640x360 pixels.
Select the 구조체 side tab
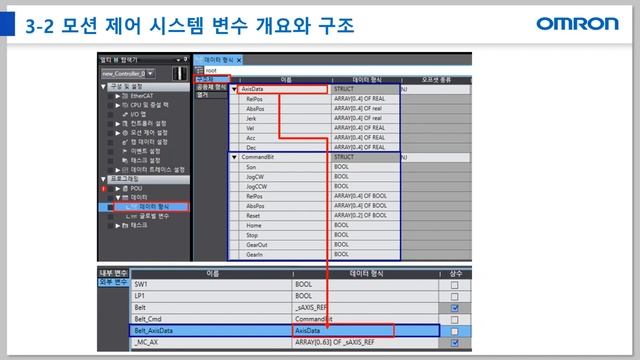(x=211, y=79)
